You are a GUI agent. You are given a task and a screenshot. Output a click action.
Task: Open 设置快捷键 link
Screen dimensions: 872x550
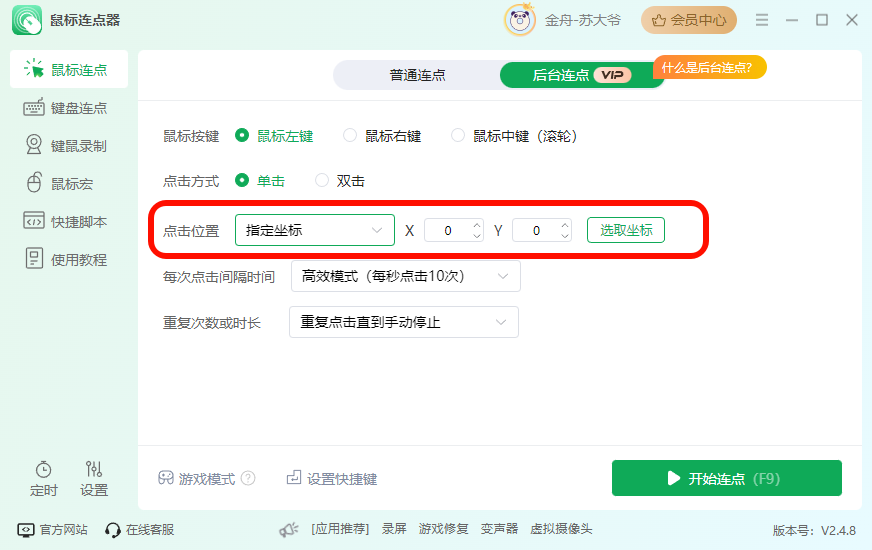tap(332, 478)
